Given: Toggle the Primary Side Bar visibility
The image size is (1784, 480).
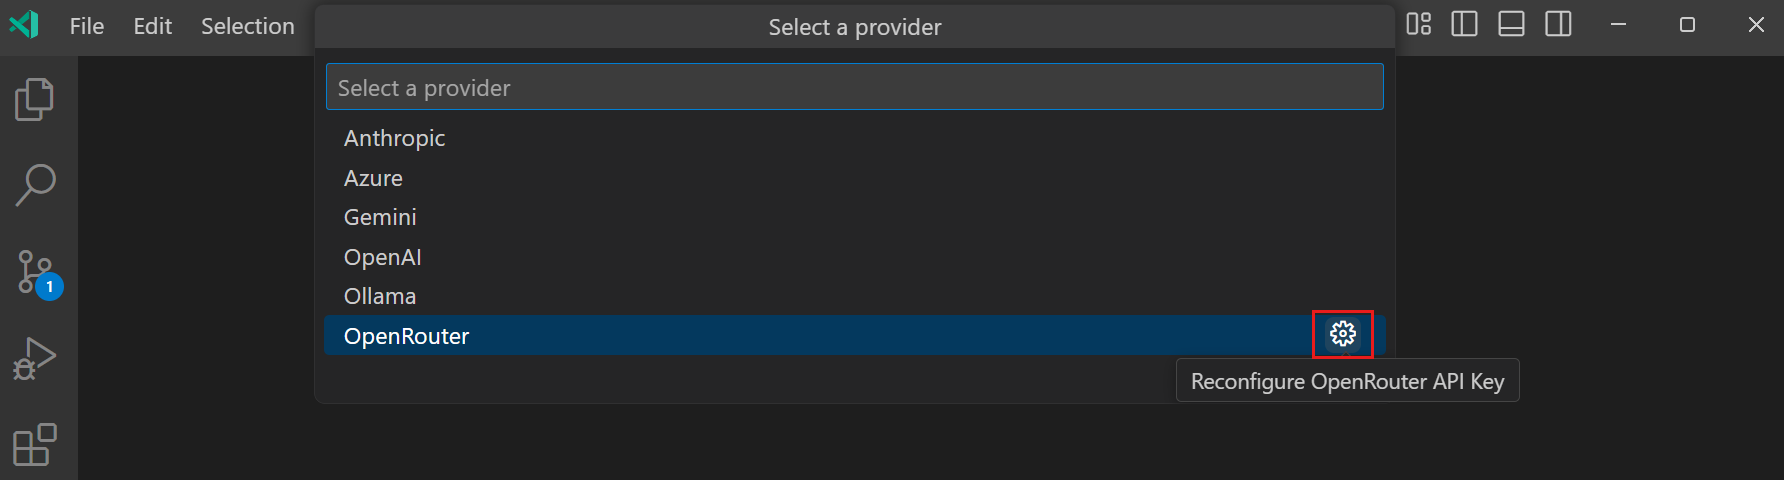Looking at the screenshot, I should 1464,24.
